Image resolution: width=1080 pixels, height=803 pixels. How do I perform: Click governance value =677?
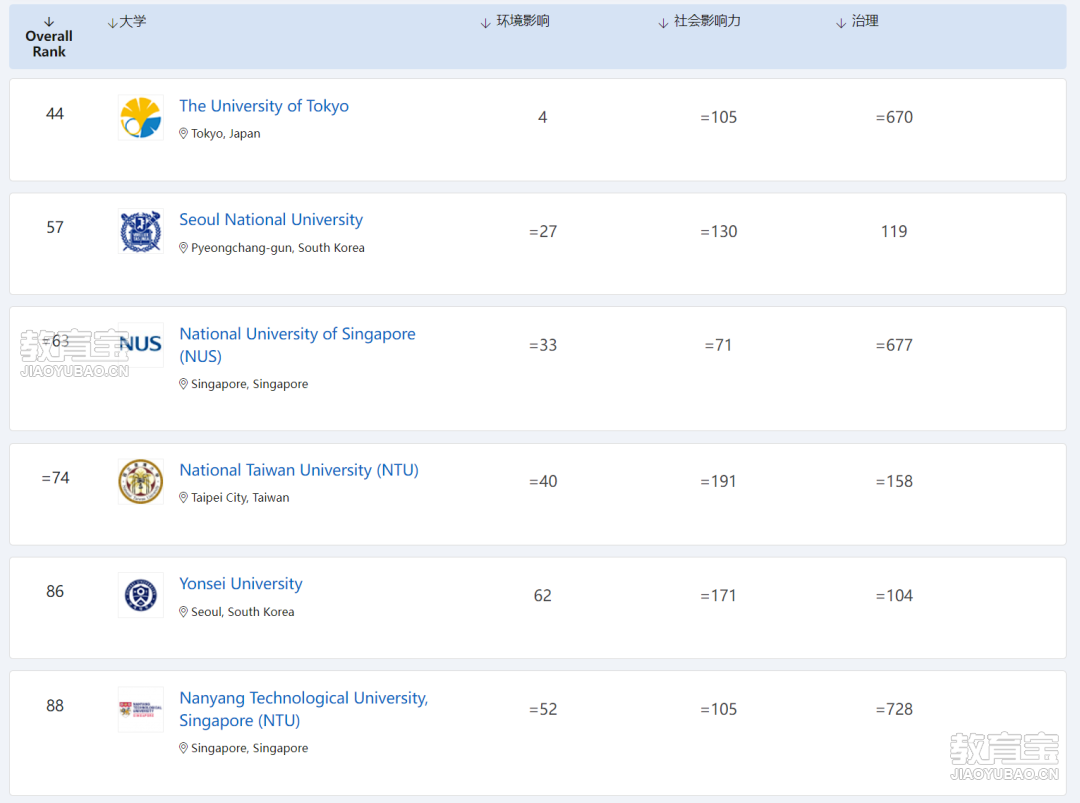(x=894, y=345)
